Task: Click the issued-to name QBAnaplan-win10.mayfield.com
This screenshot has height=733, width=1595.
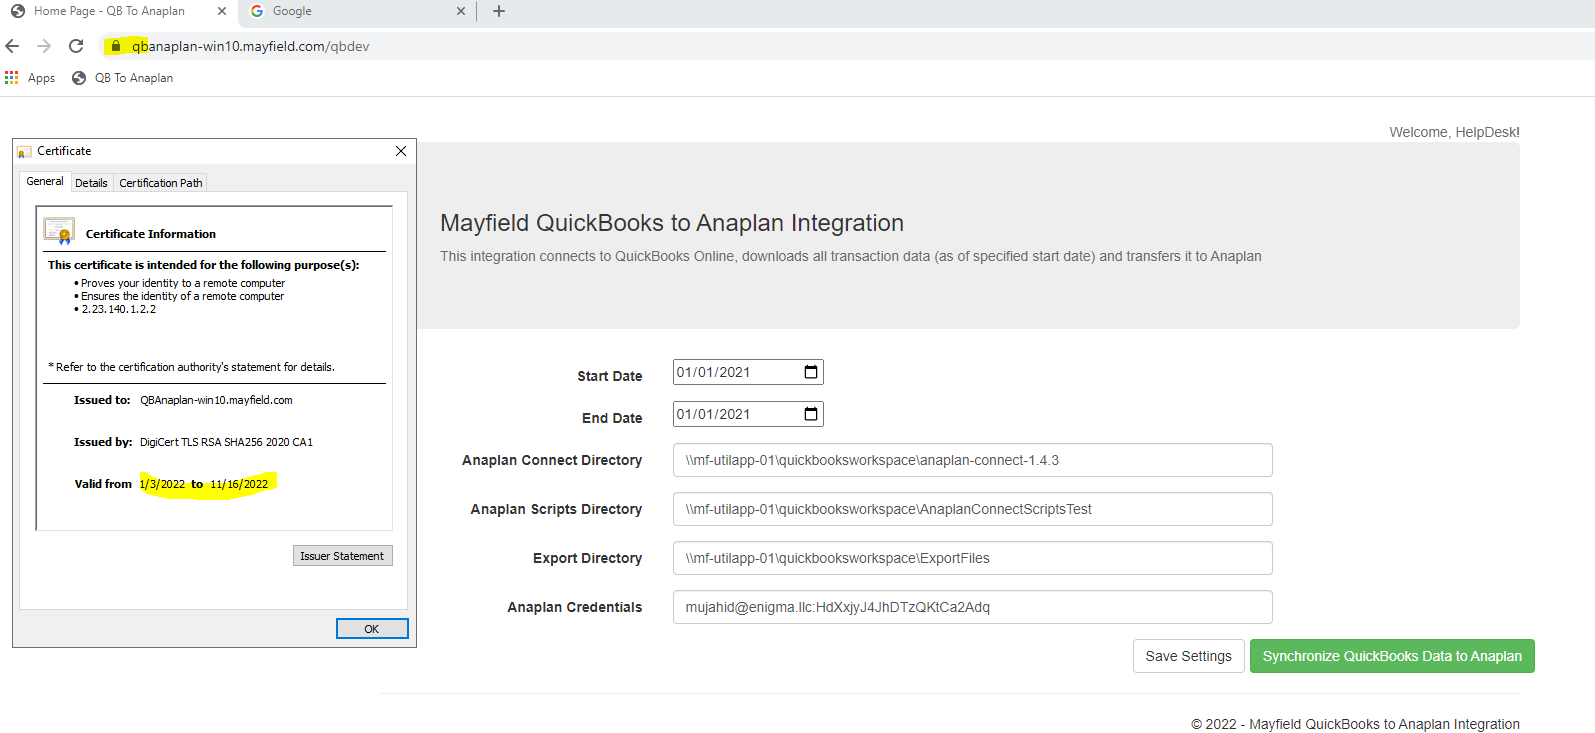Action: tap(216, 400)
